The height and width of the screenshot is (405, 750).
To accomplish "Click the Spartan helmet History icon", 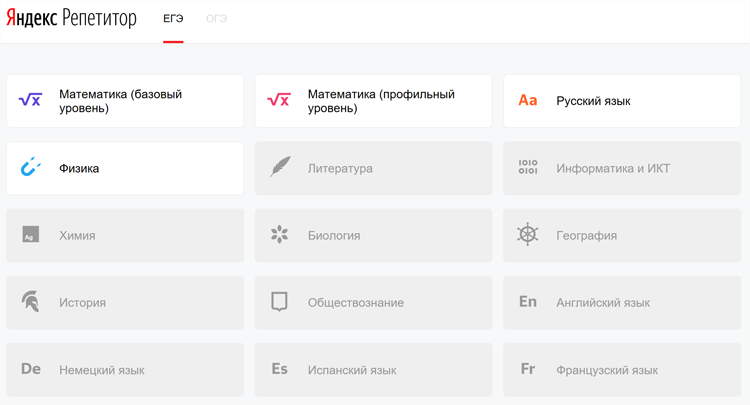I will click(30, 302).
